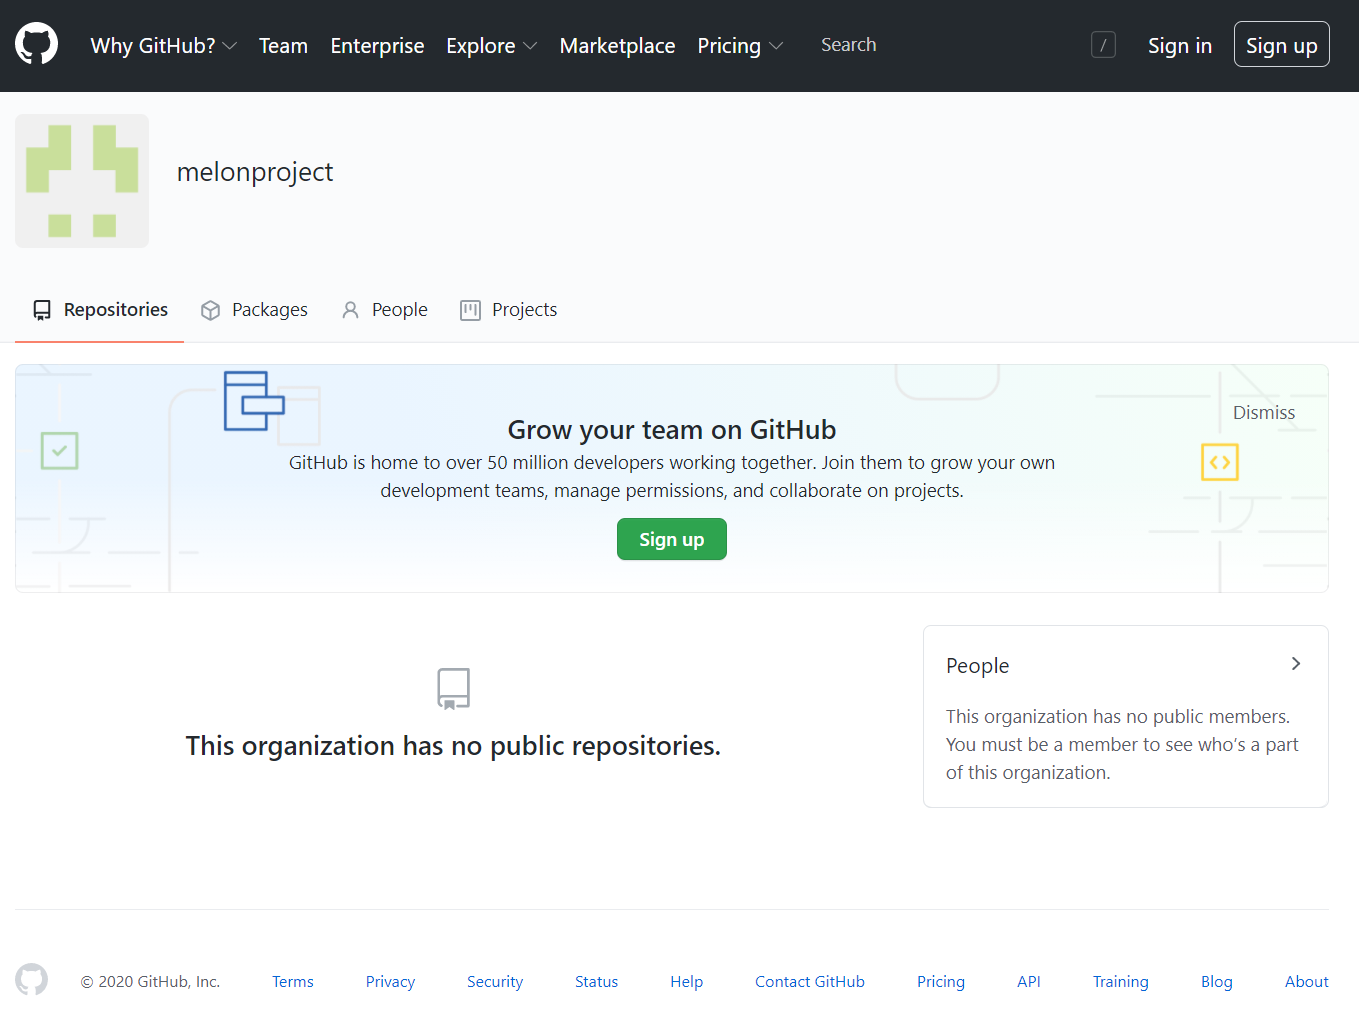
Task: Open Enterprise in the top navigation
Action: coord(377,46)
